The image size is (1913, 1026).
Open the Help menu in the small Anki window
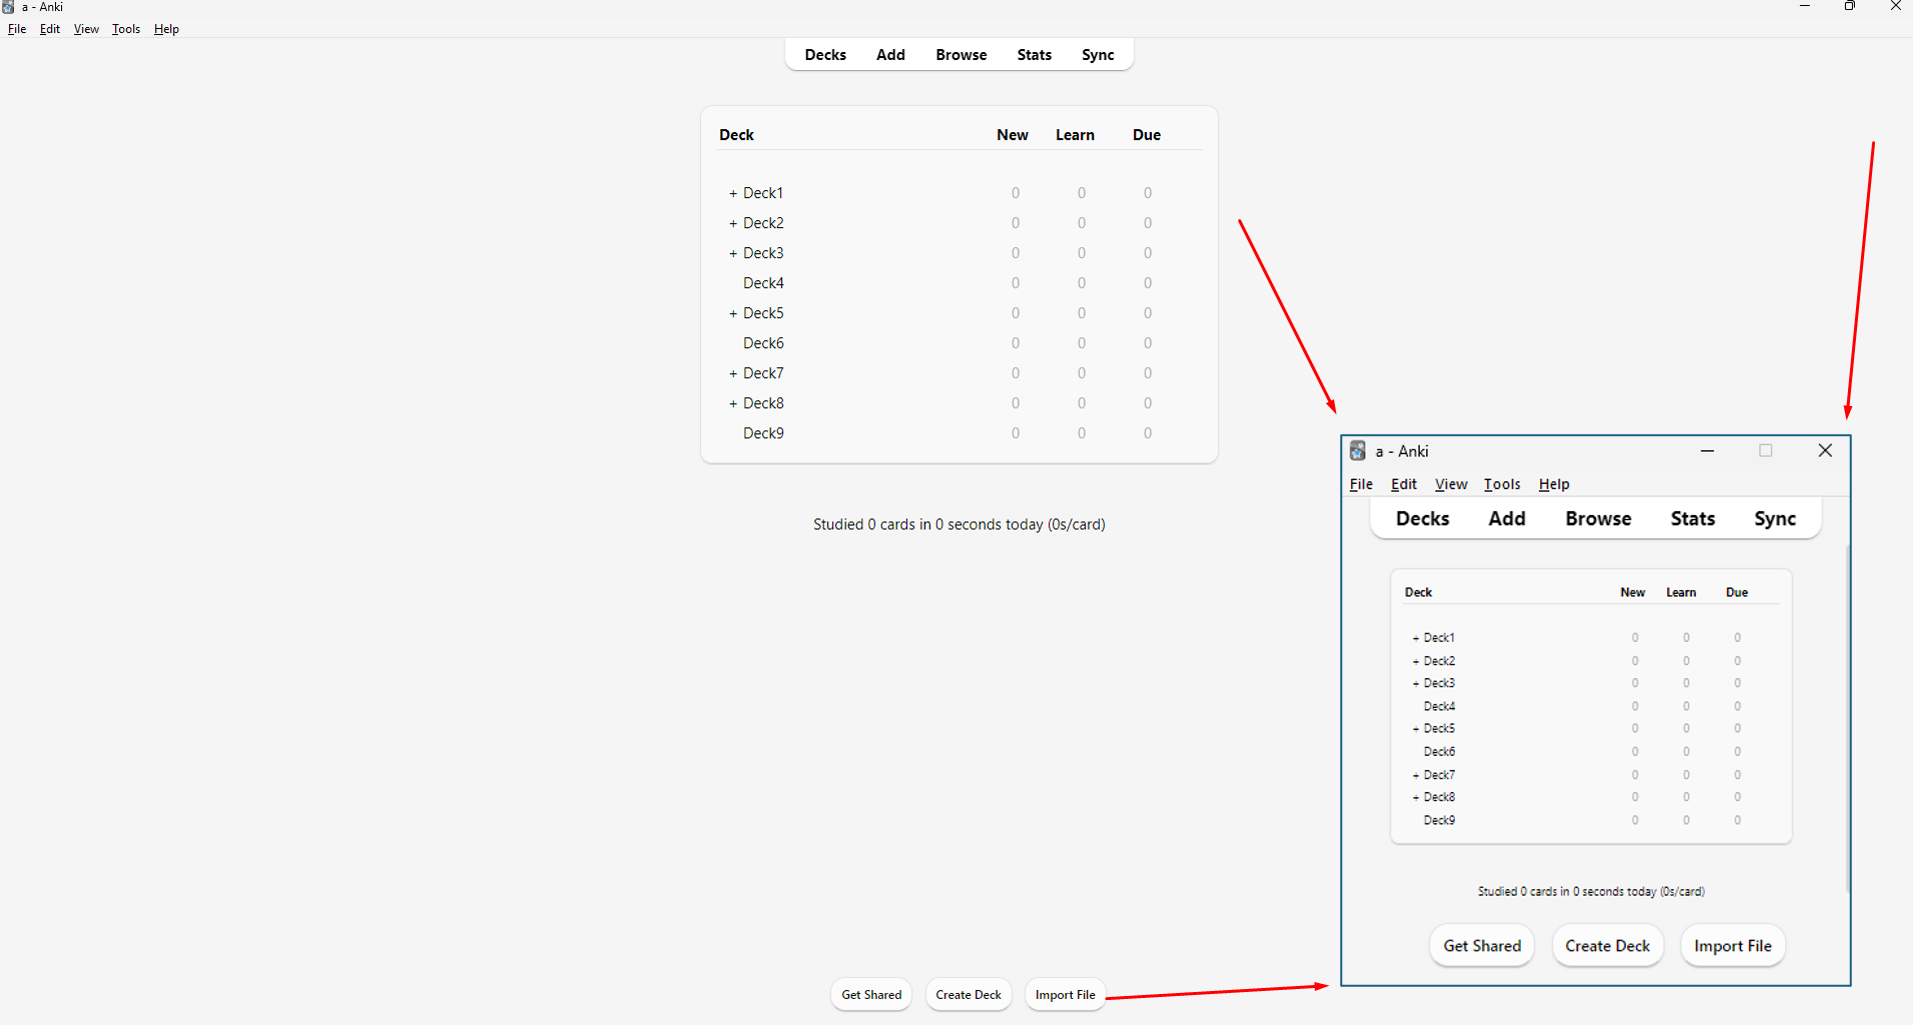click(1554, 484)
